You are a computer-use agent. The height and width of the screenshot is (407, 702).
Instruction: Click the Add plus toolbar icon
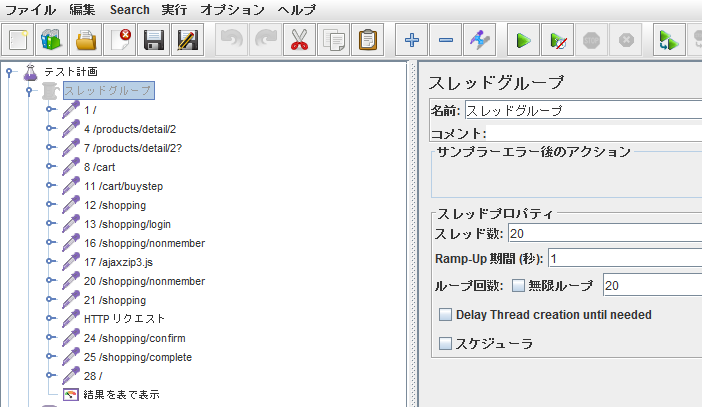pos(411,41)
